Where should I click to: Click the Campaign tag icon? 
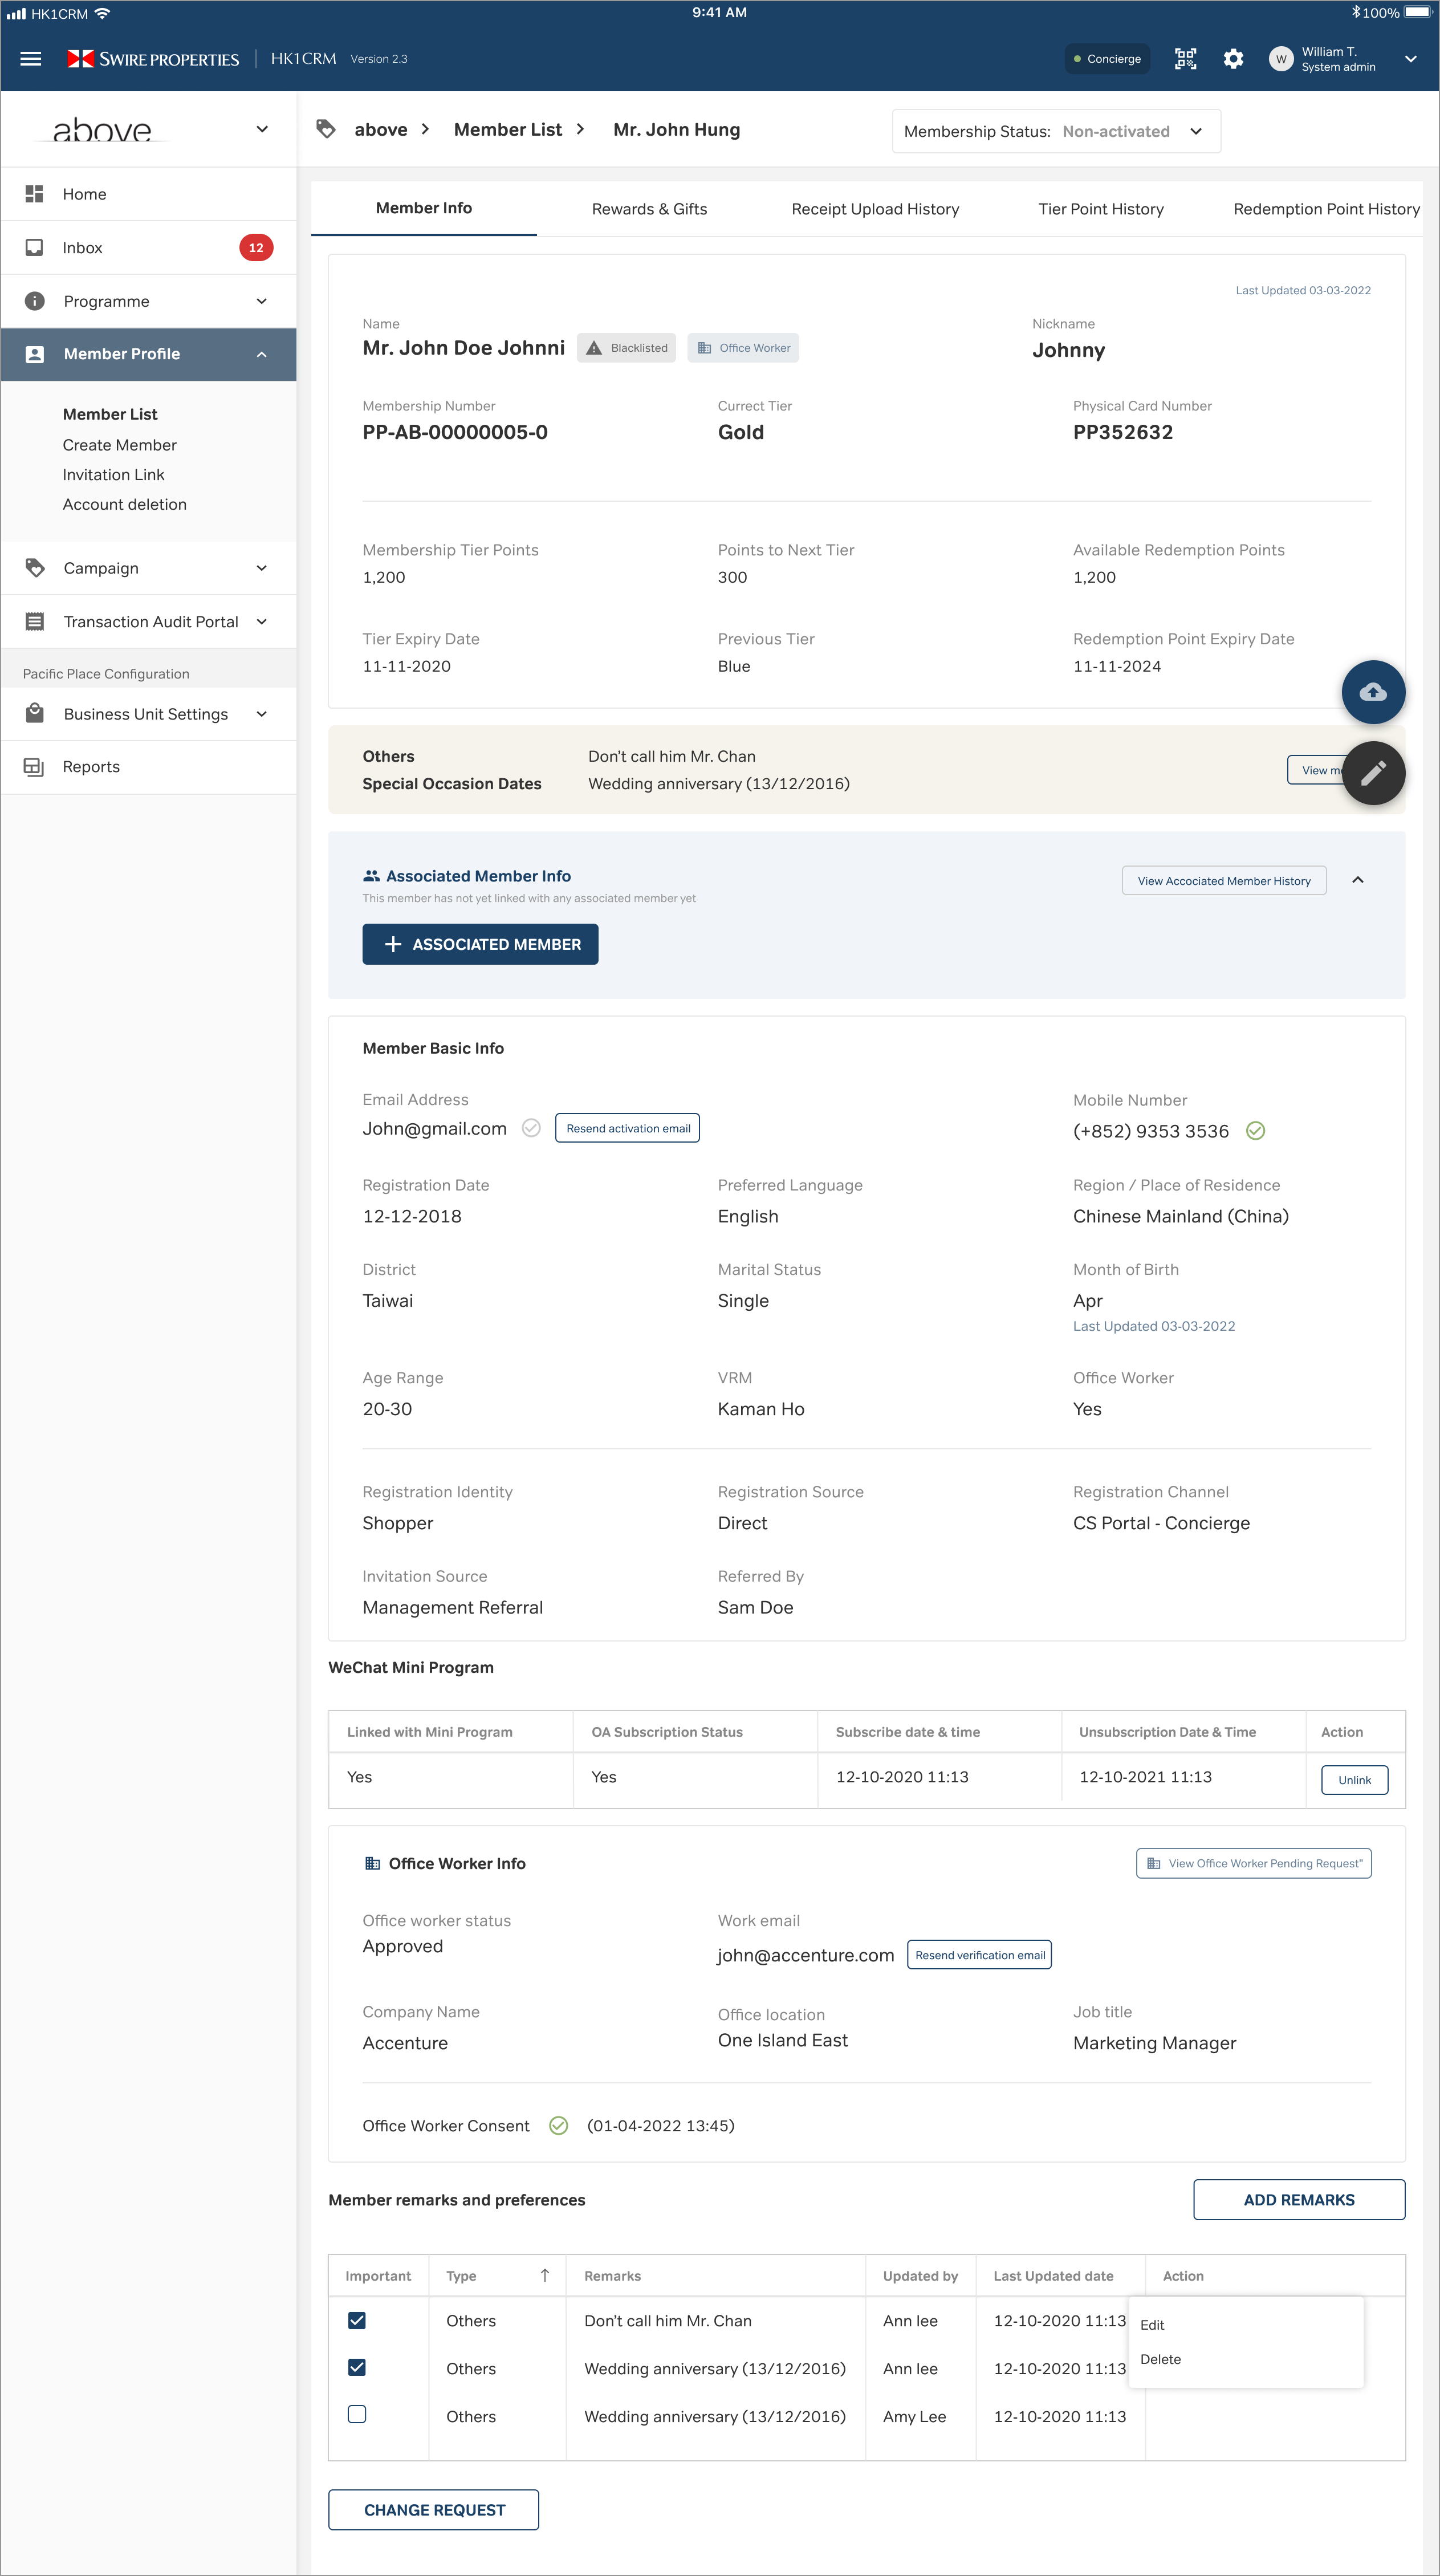[34, 568]
